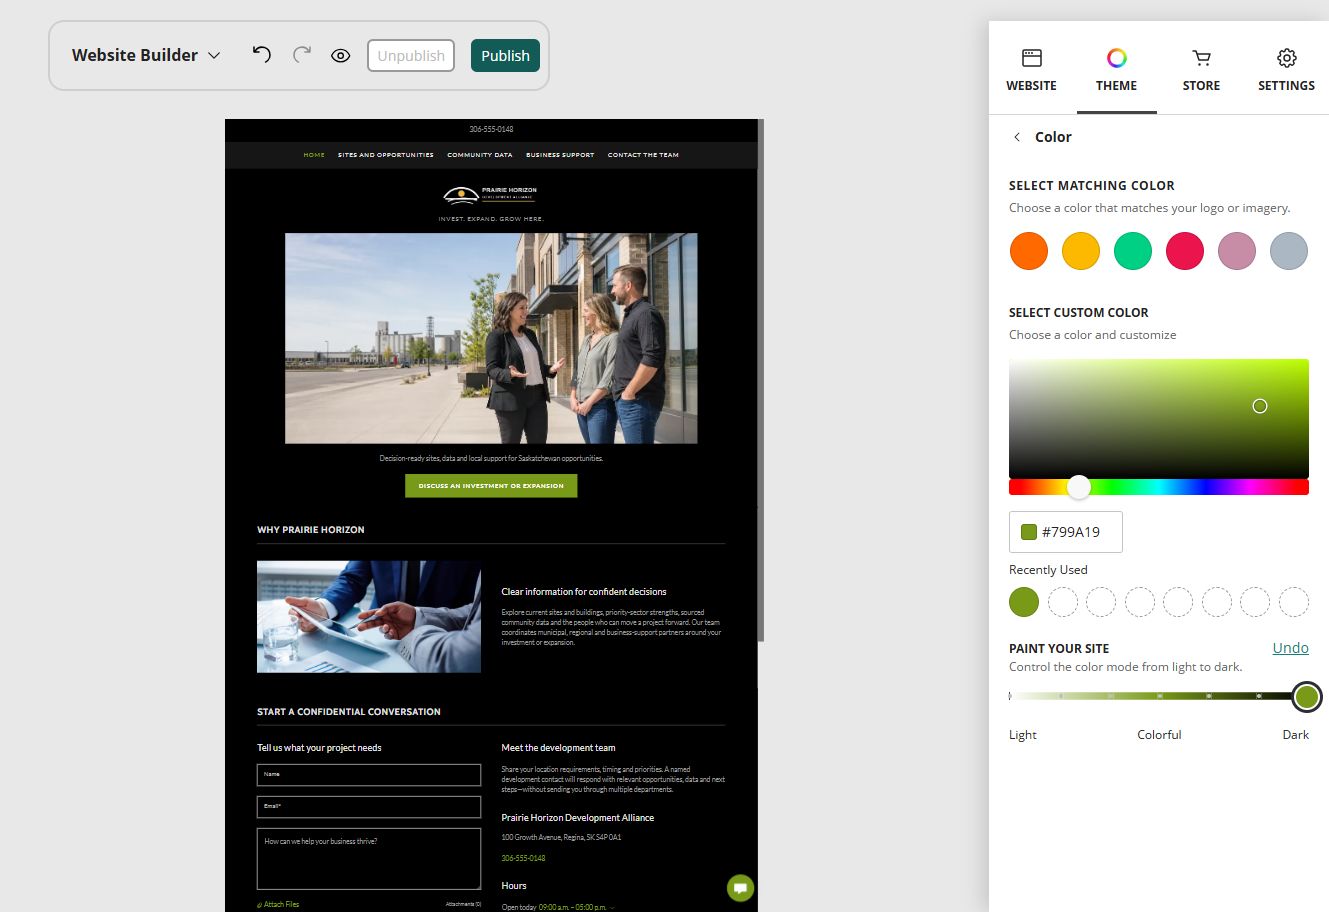
Task: Open Sites and Opportunities in preview nav
Action: 386,155
